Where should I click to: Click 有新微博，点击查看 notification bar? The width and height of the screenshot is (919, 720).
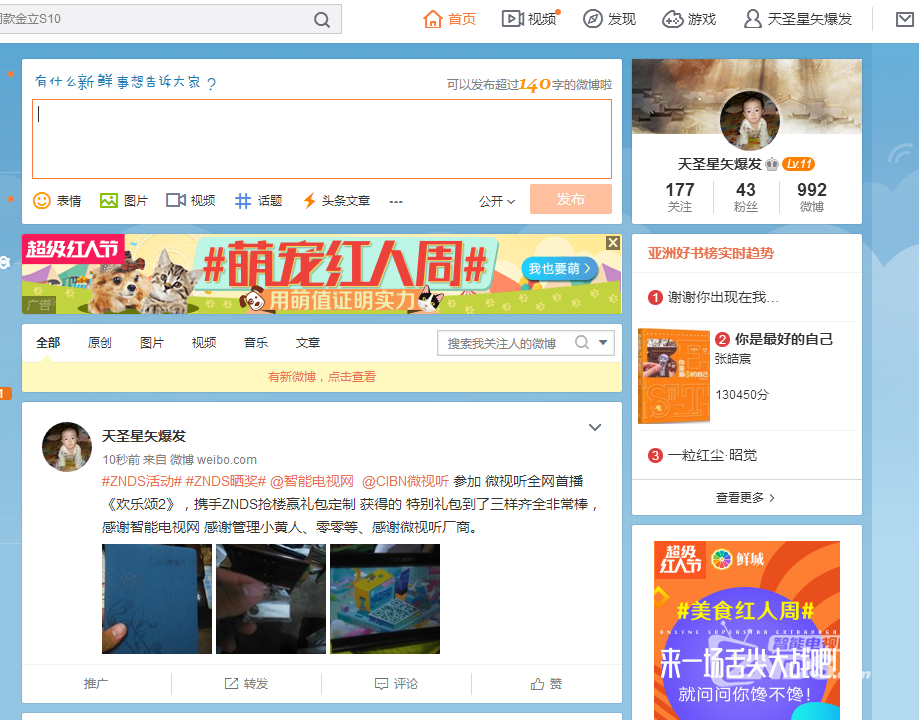tap(322, 376)
